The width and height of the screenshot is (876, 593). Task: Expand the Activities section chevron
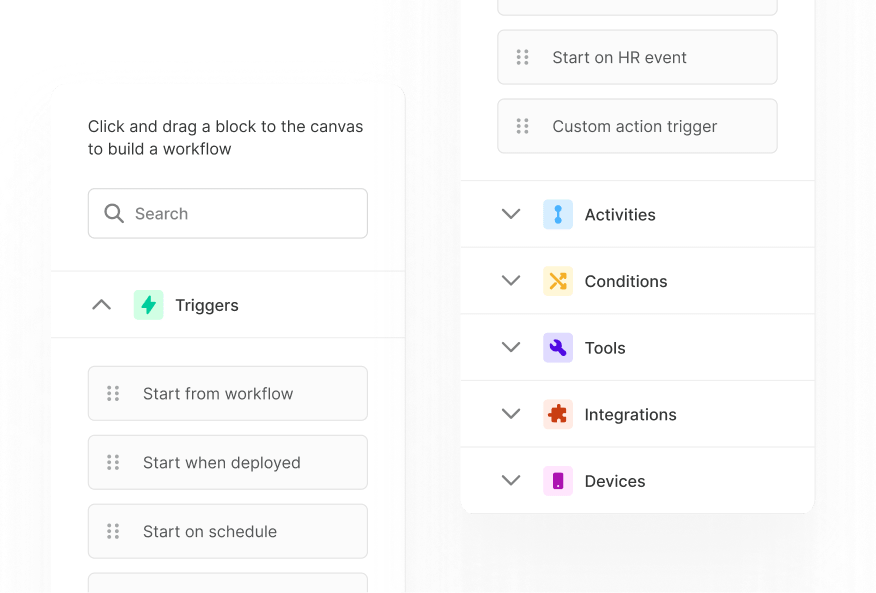[511, 214]
